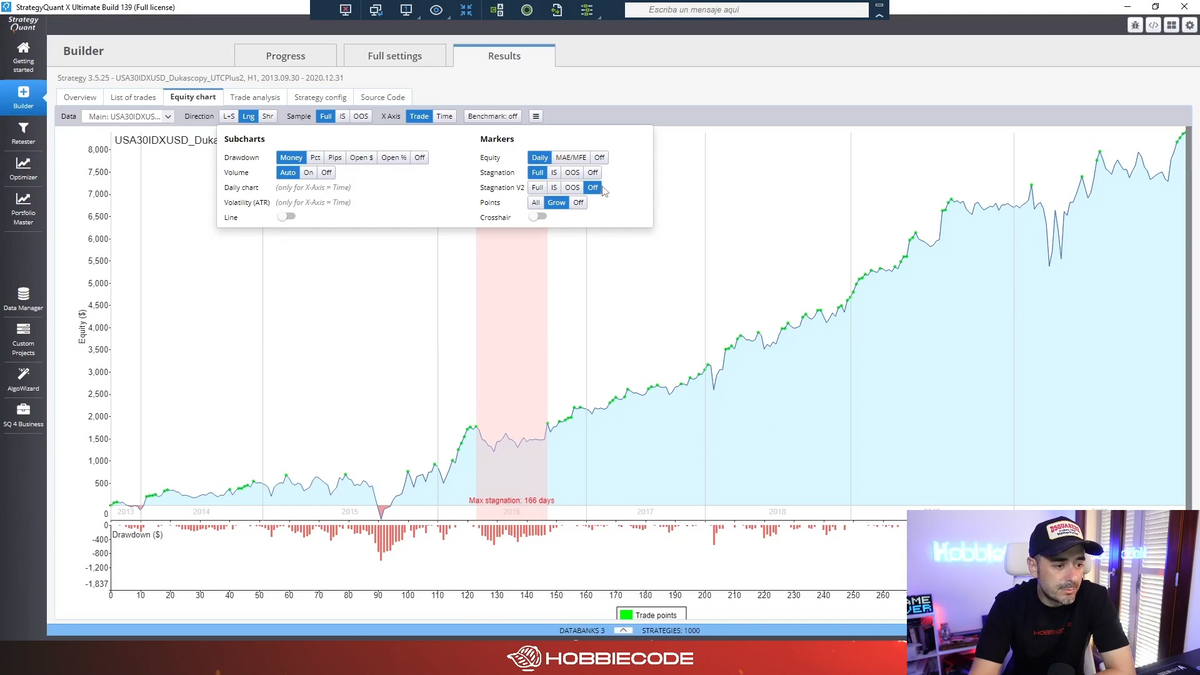
Task: Open the Overview sub-tab
Action: click(80, 97)
